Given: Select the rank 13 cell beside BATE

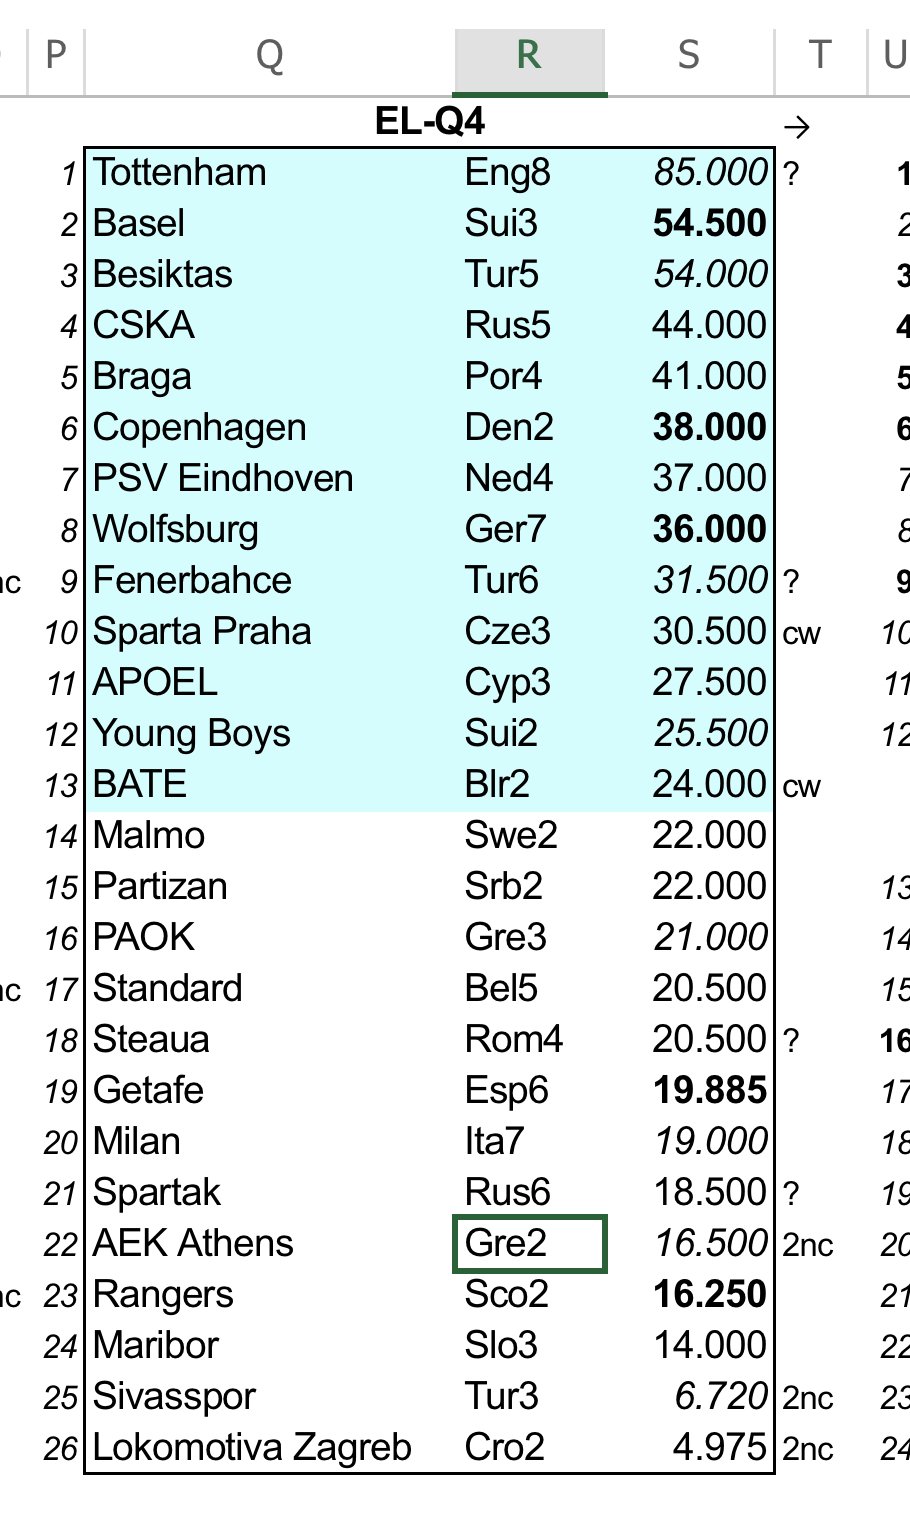Looking at the screenshot, I should 61,786.
